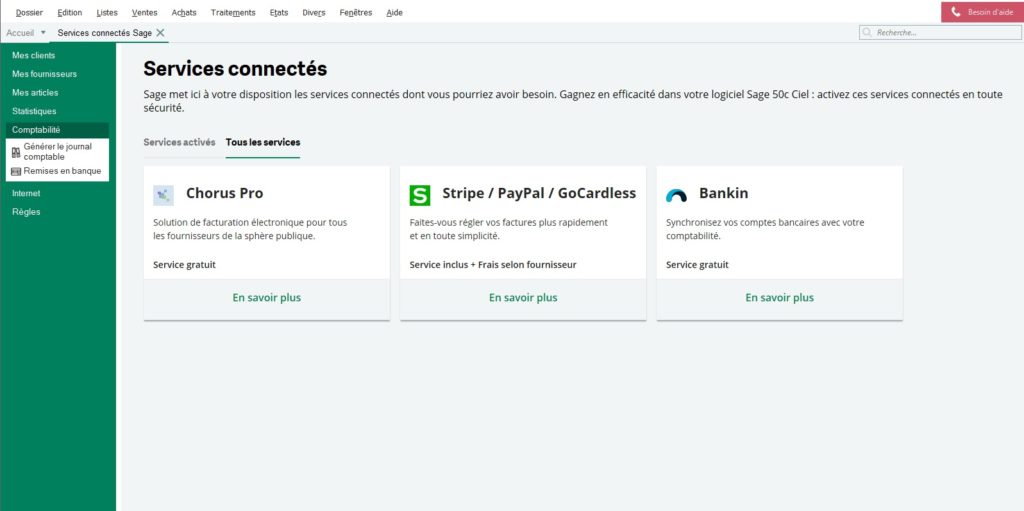Open the Edition menu

coord(70,12)
